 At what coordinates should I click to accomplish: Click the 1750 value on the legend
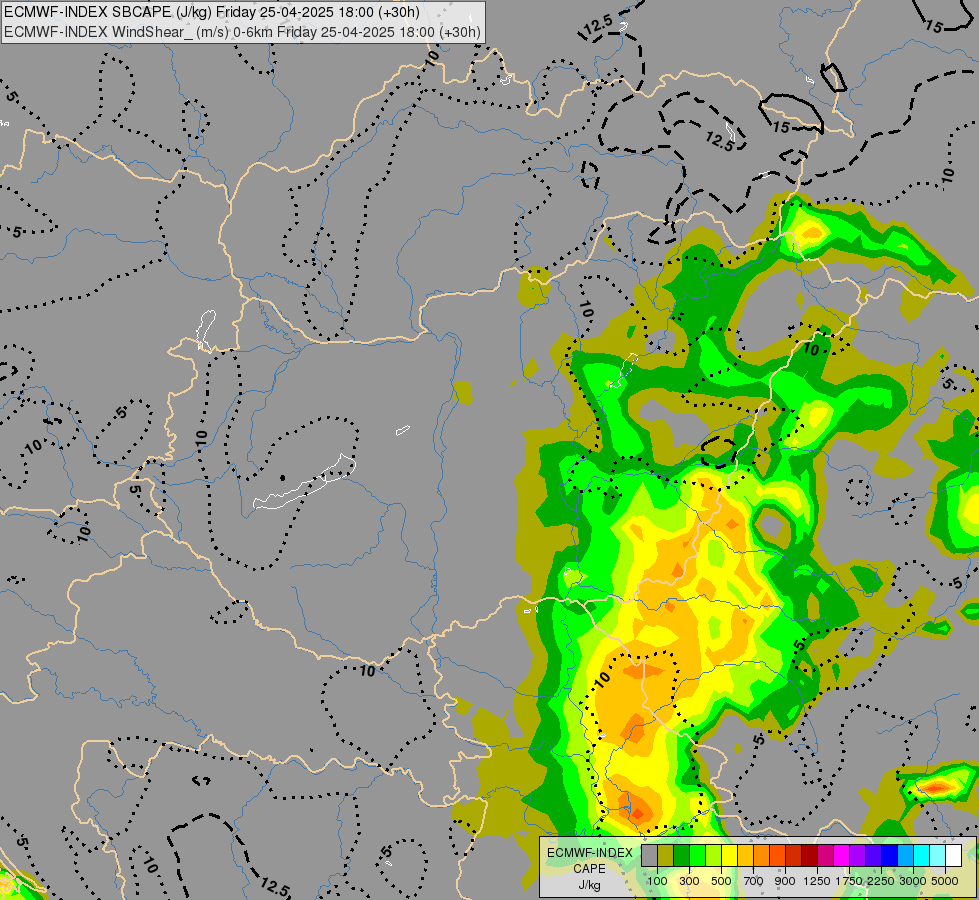[x=849, y=881]
